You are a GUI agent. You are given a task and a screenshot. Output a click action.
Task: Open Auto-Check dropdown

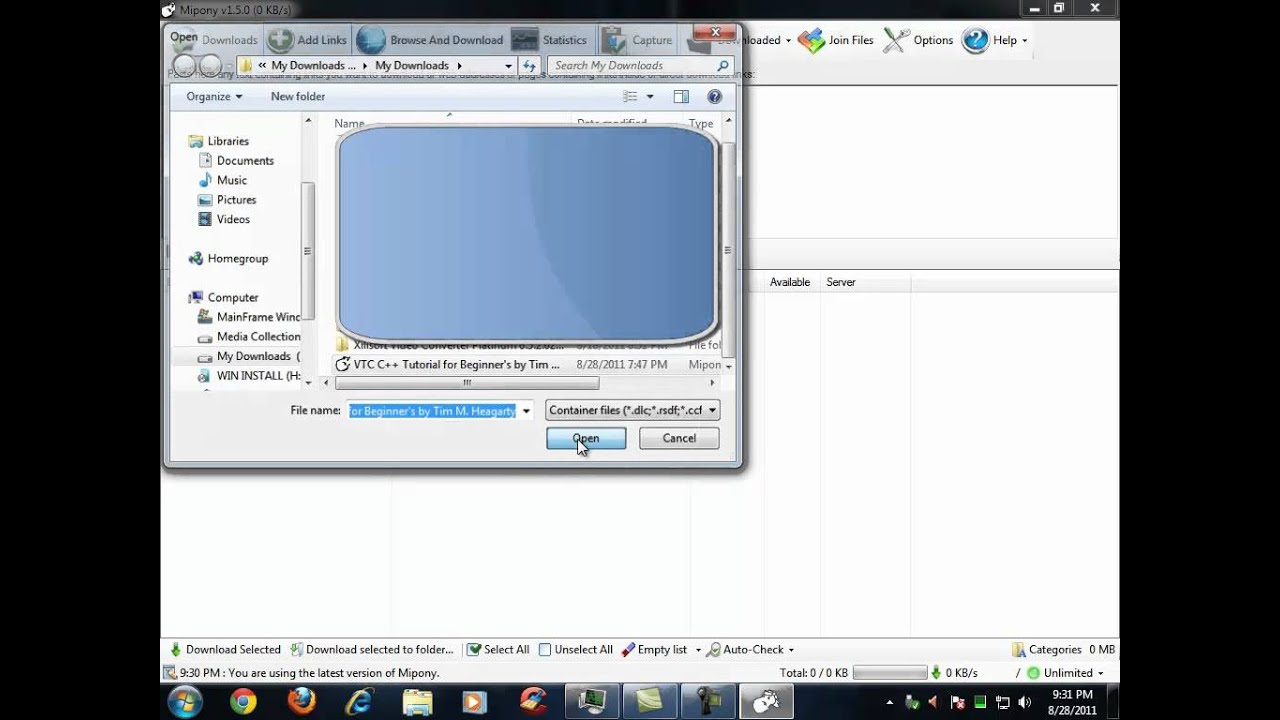(750, 649)
